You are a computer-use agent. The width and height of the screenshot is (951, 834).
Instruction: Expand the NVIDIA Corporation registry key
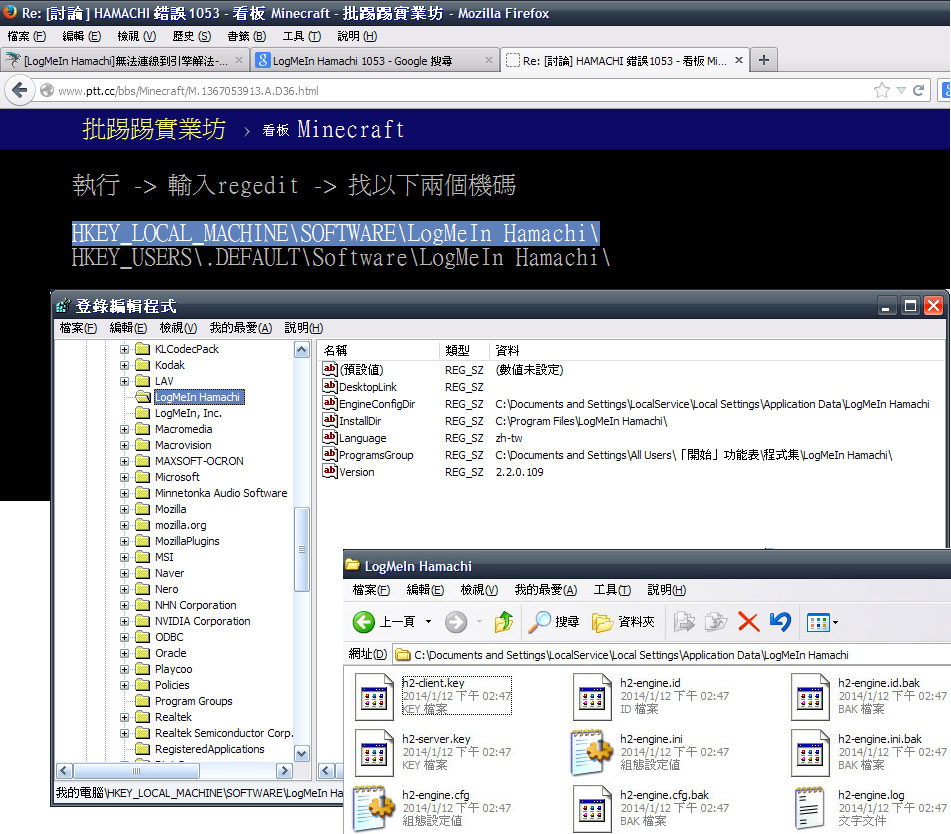pyautogui.click(x=124, y=622)
